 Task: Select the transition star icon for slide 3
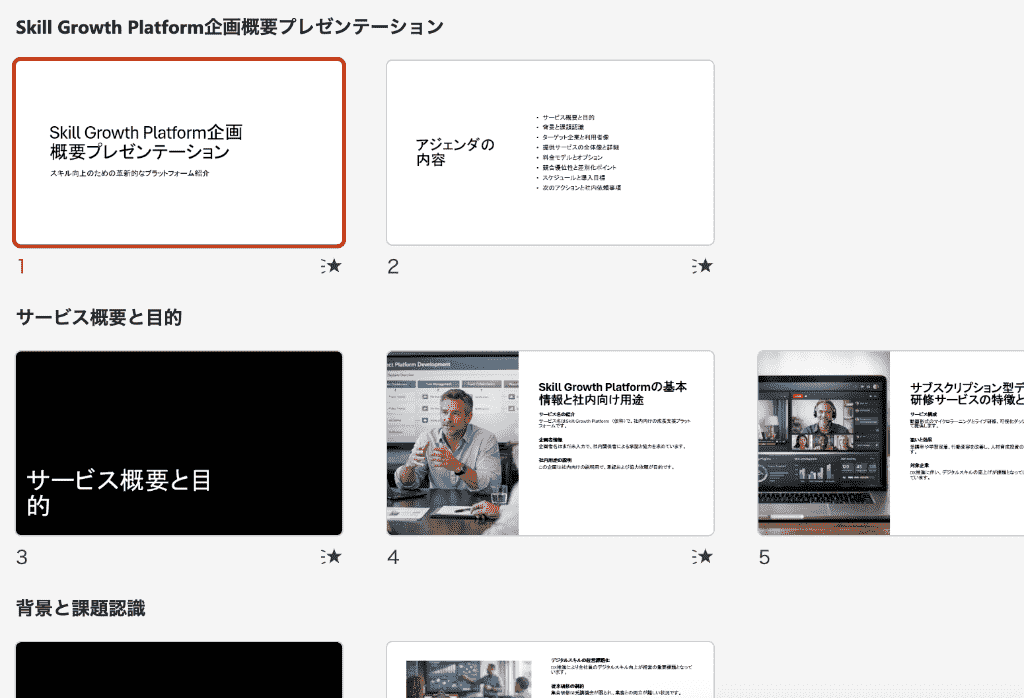(x=332, y=557)
